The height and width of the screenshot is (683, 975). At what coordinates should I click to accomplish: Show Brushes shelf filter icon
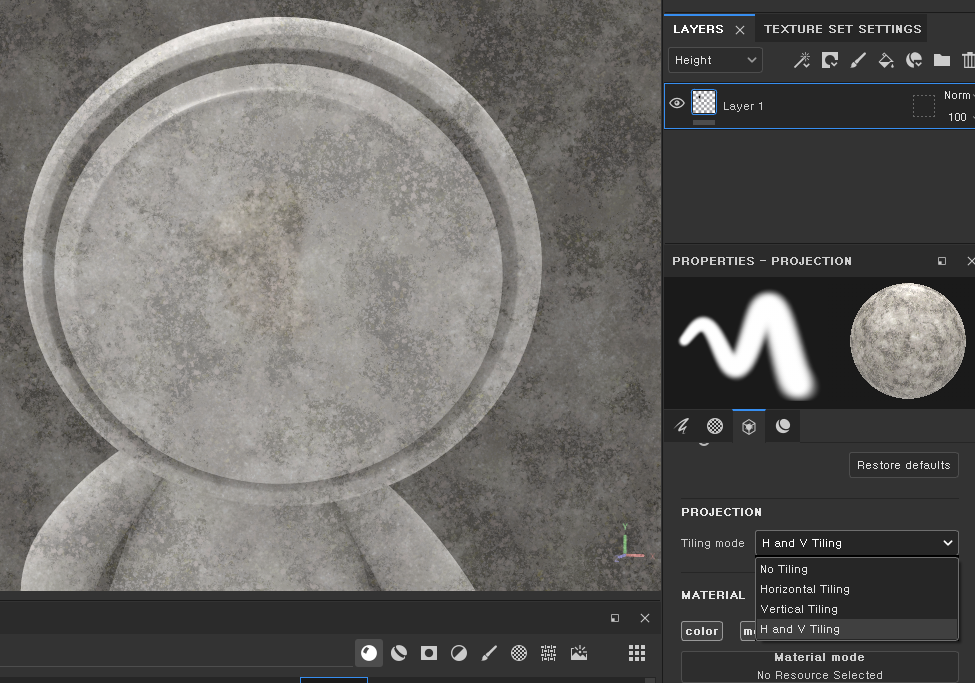tap(489, 653)
